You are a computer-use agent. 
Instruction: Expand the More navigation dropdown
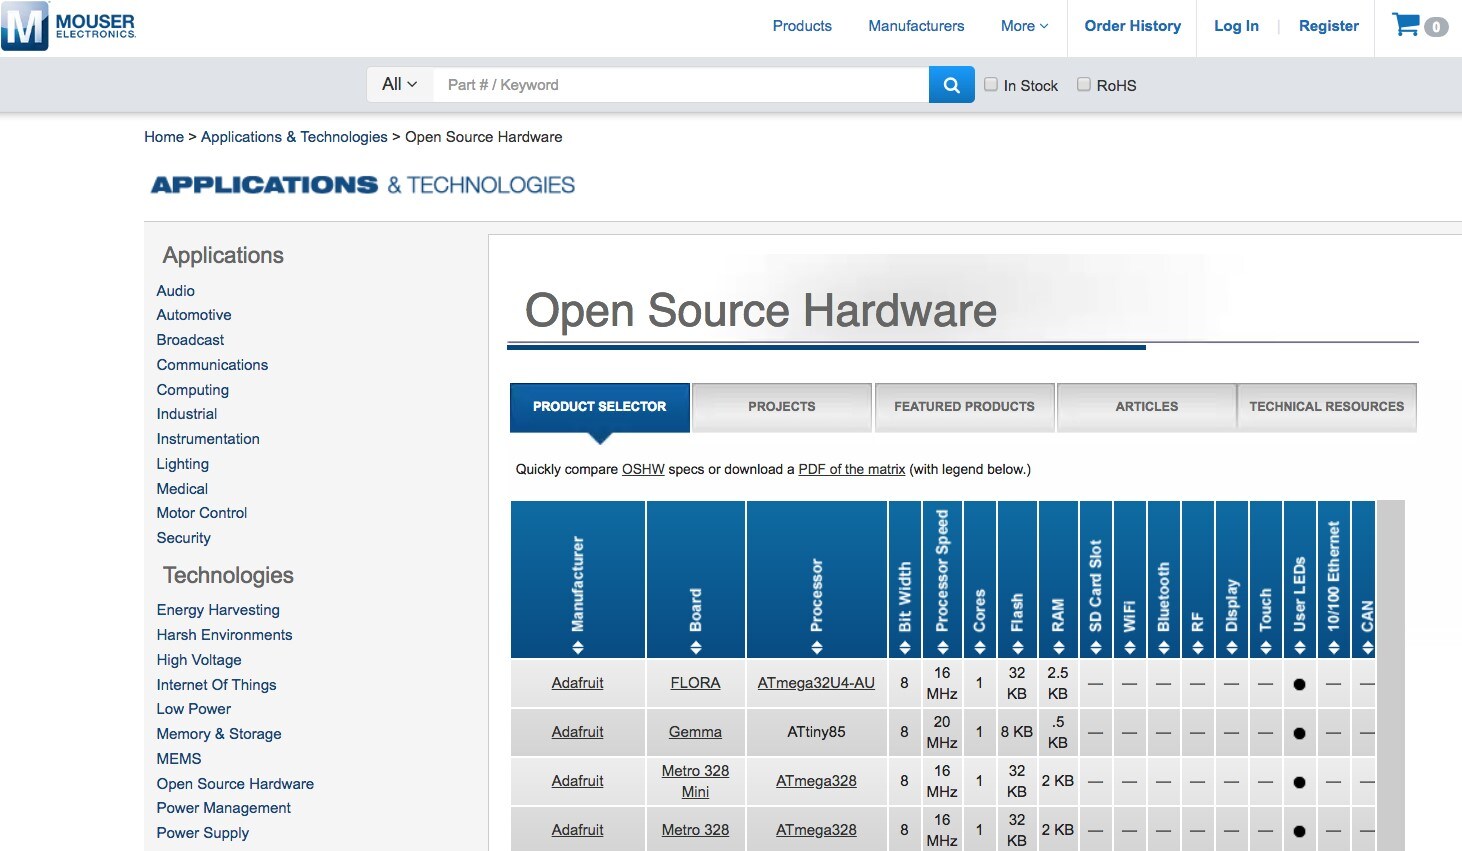tap(1024, 26)
